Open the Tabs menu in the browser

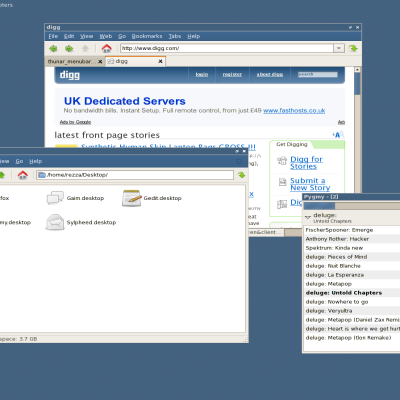point(175,36)
